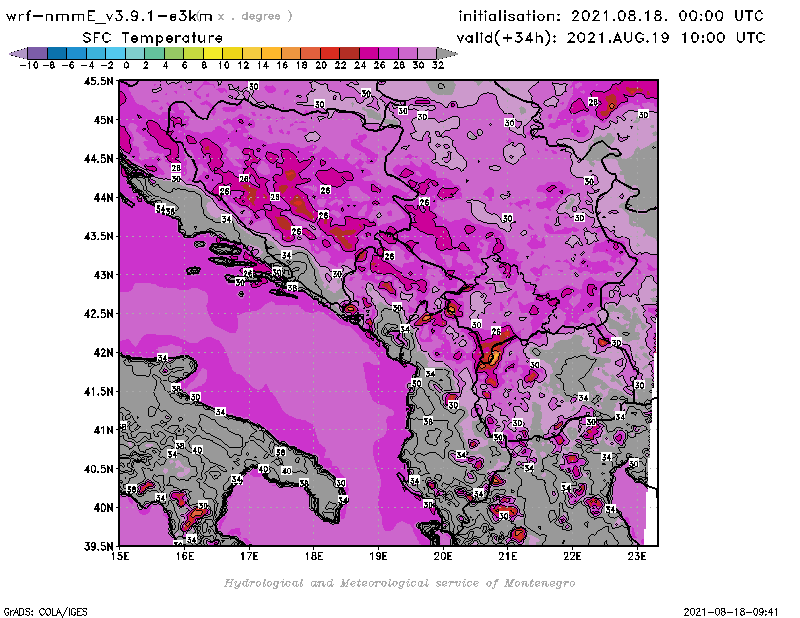Pick the legend swatch between -6 and -4
Viewport: 800px width, 618px height.
click(x=77, y=53)
